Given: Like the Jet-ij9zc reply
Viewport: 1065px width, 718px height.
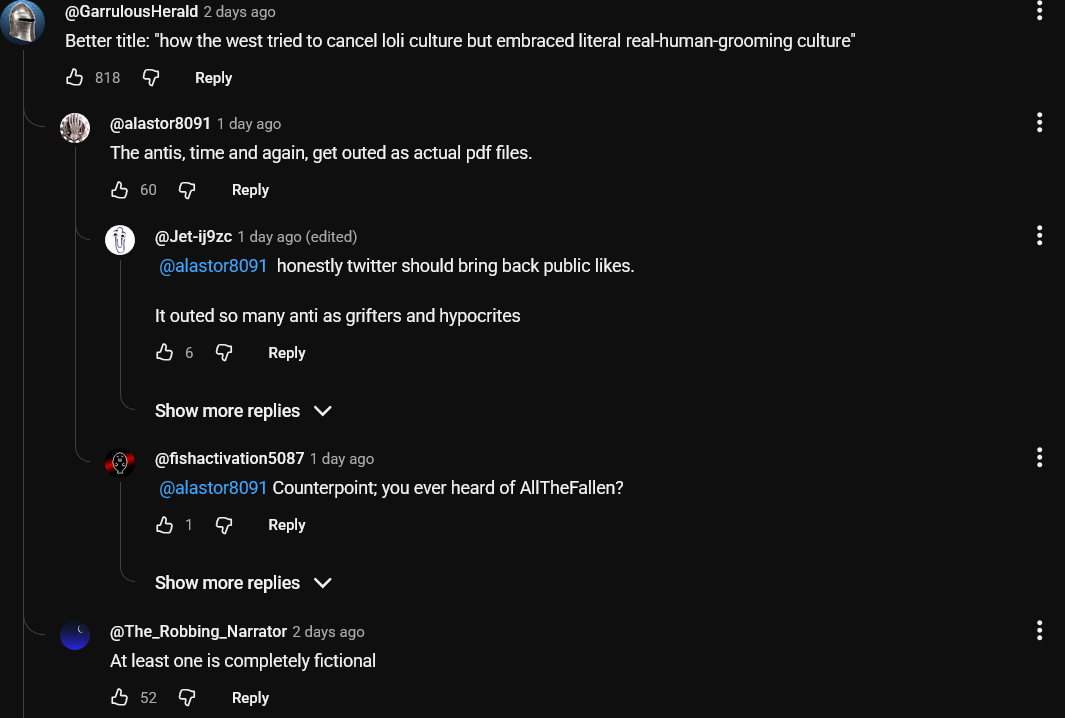Looking at the screenshot, I should tap(165, 353).
